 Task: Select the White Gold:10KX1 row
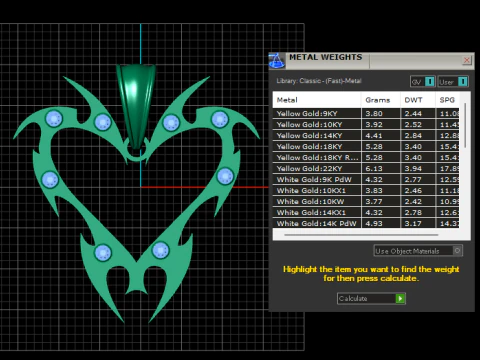click(366, 190)
